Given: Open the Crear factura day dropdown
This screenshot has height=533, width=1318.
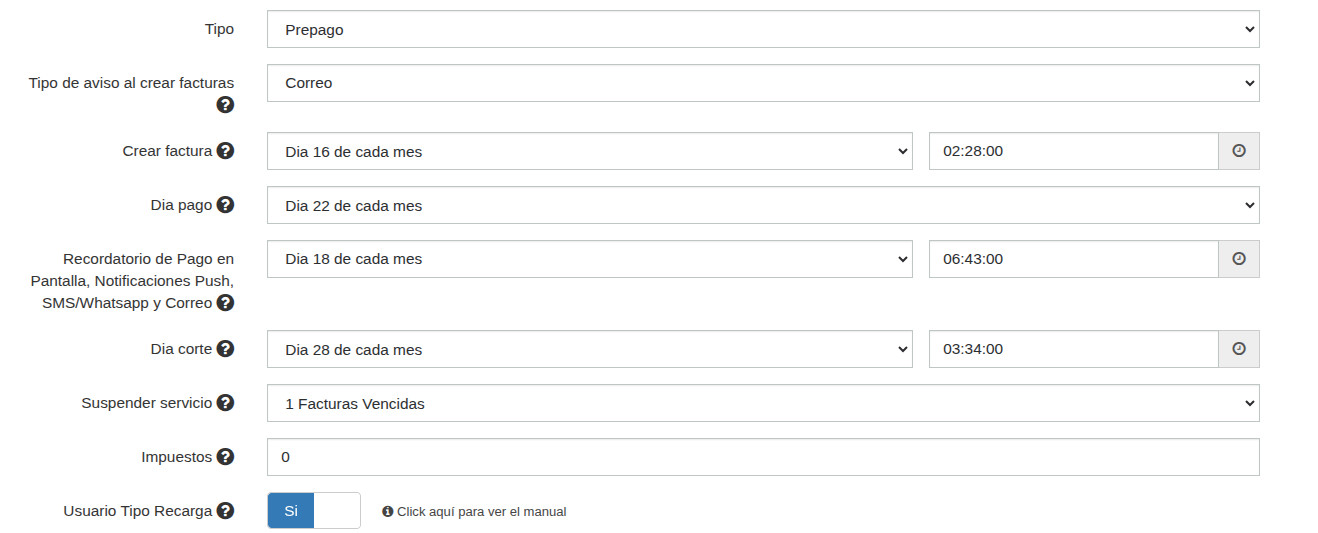Looking at the screenshot, I should (589, 151).
